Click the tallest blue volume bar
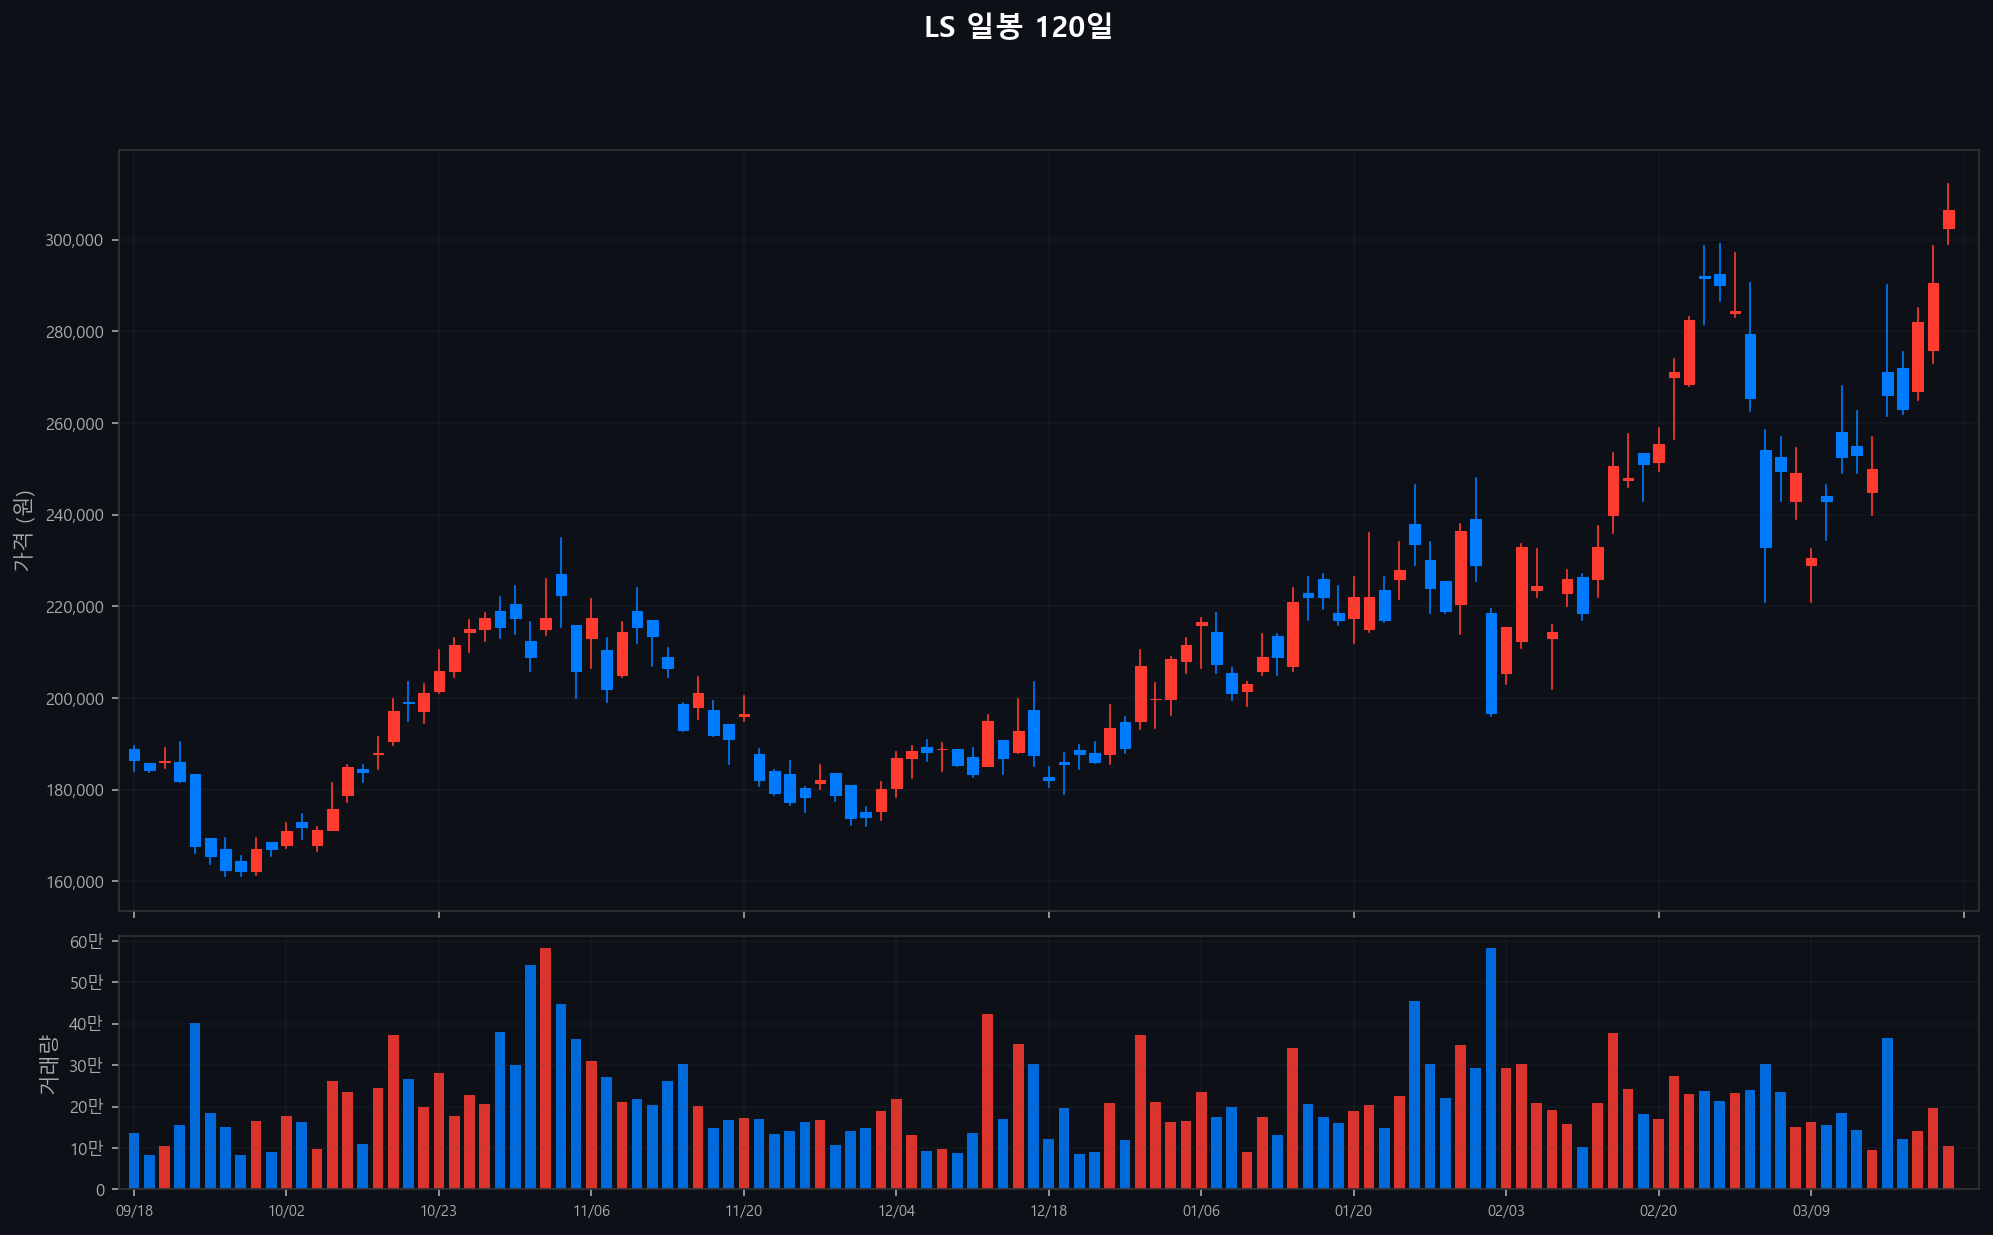 point(1491,1068)
